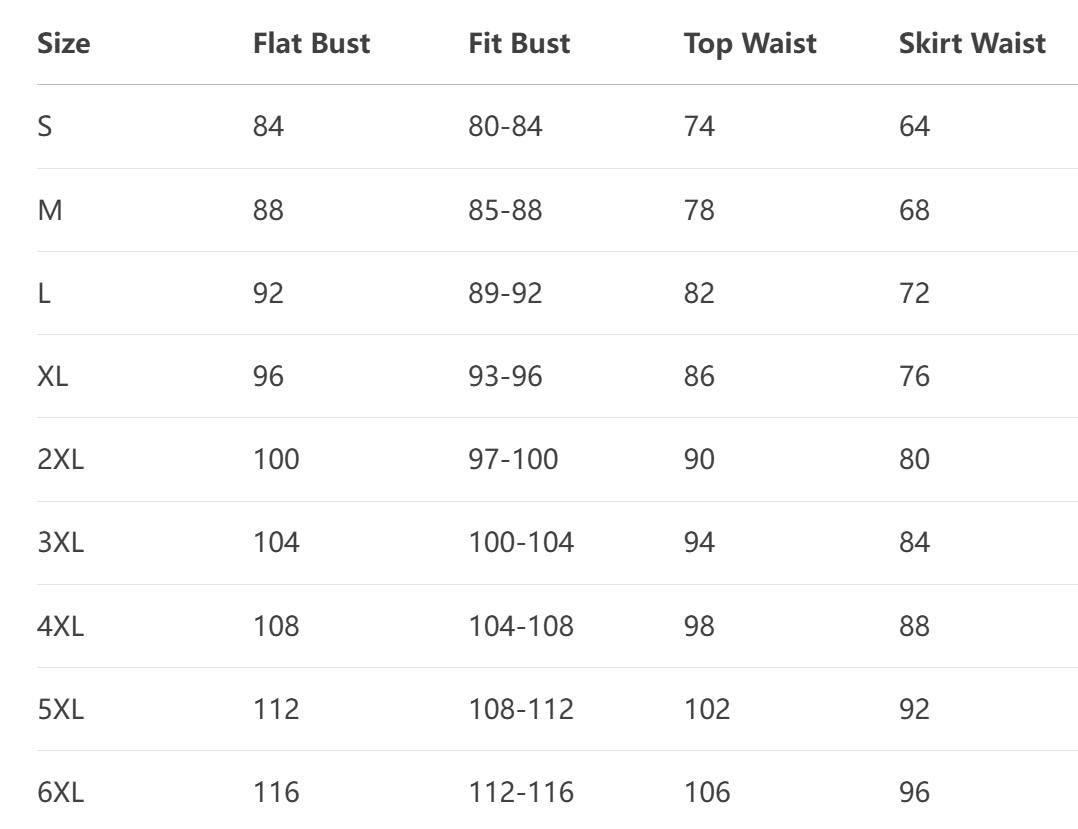1078x829 pixels.
Task: Click the Skirt Waist column header
Action: click(x=972, y=44)
